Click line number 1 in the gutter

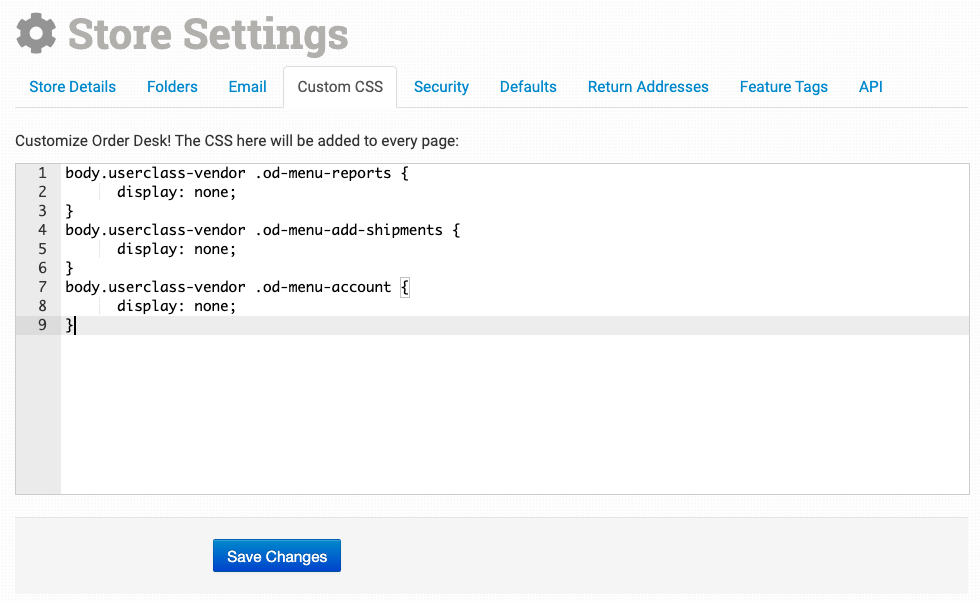pos(41,173)
